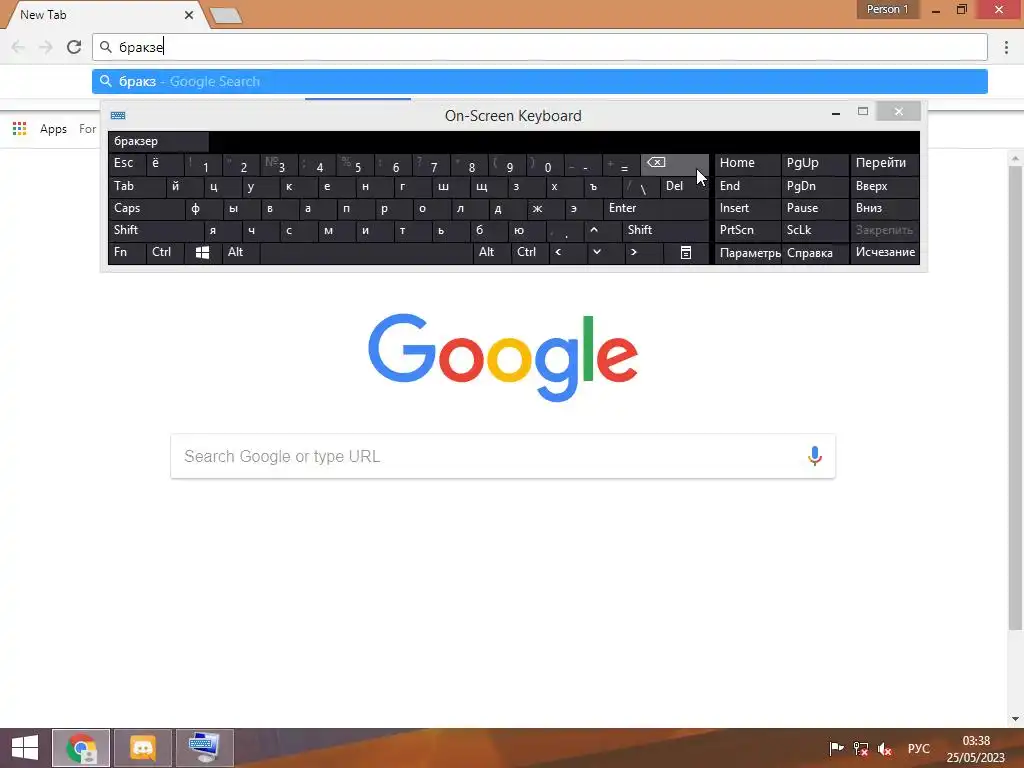This screenshot has height=768, width=1024.
Task: Click the keyboard icon in On-Screen Keyboard title bar
Action: click(118, 116)
